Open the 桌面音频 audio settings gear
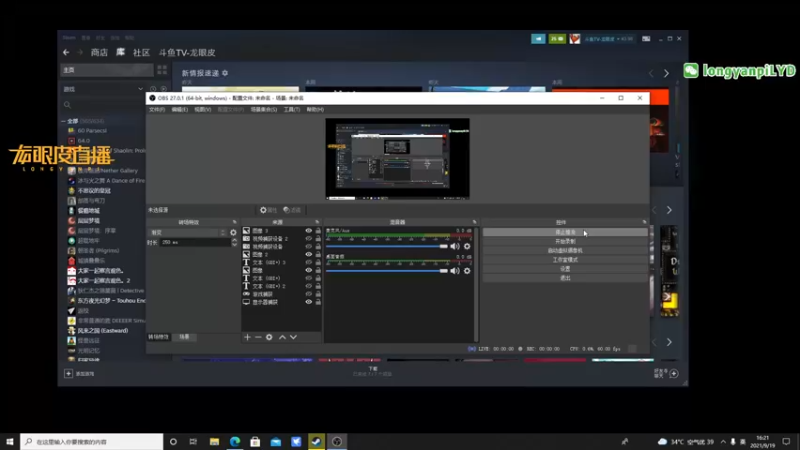 [x=467, y=271]
